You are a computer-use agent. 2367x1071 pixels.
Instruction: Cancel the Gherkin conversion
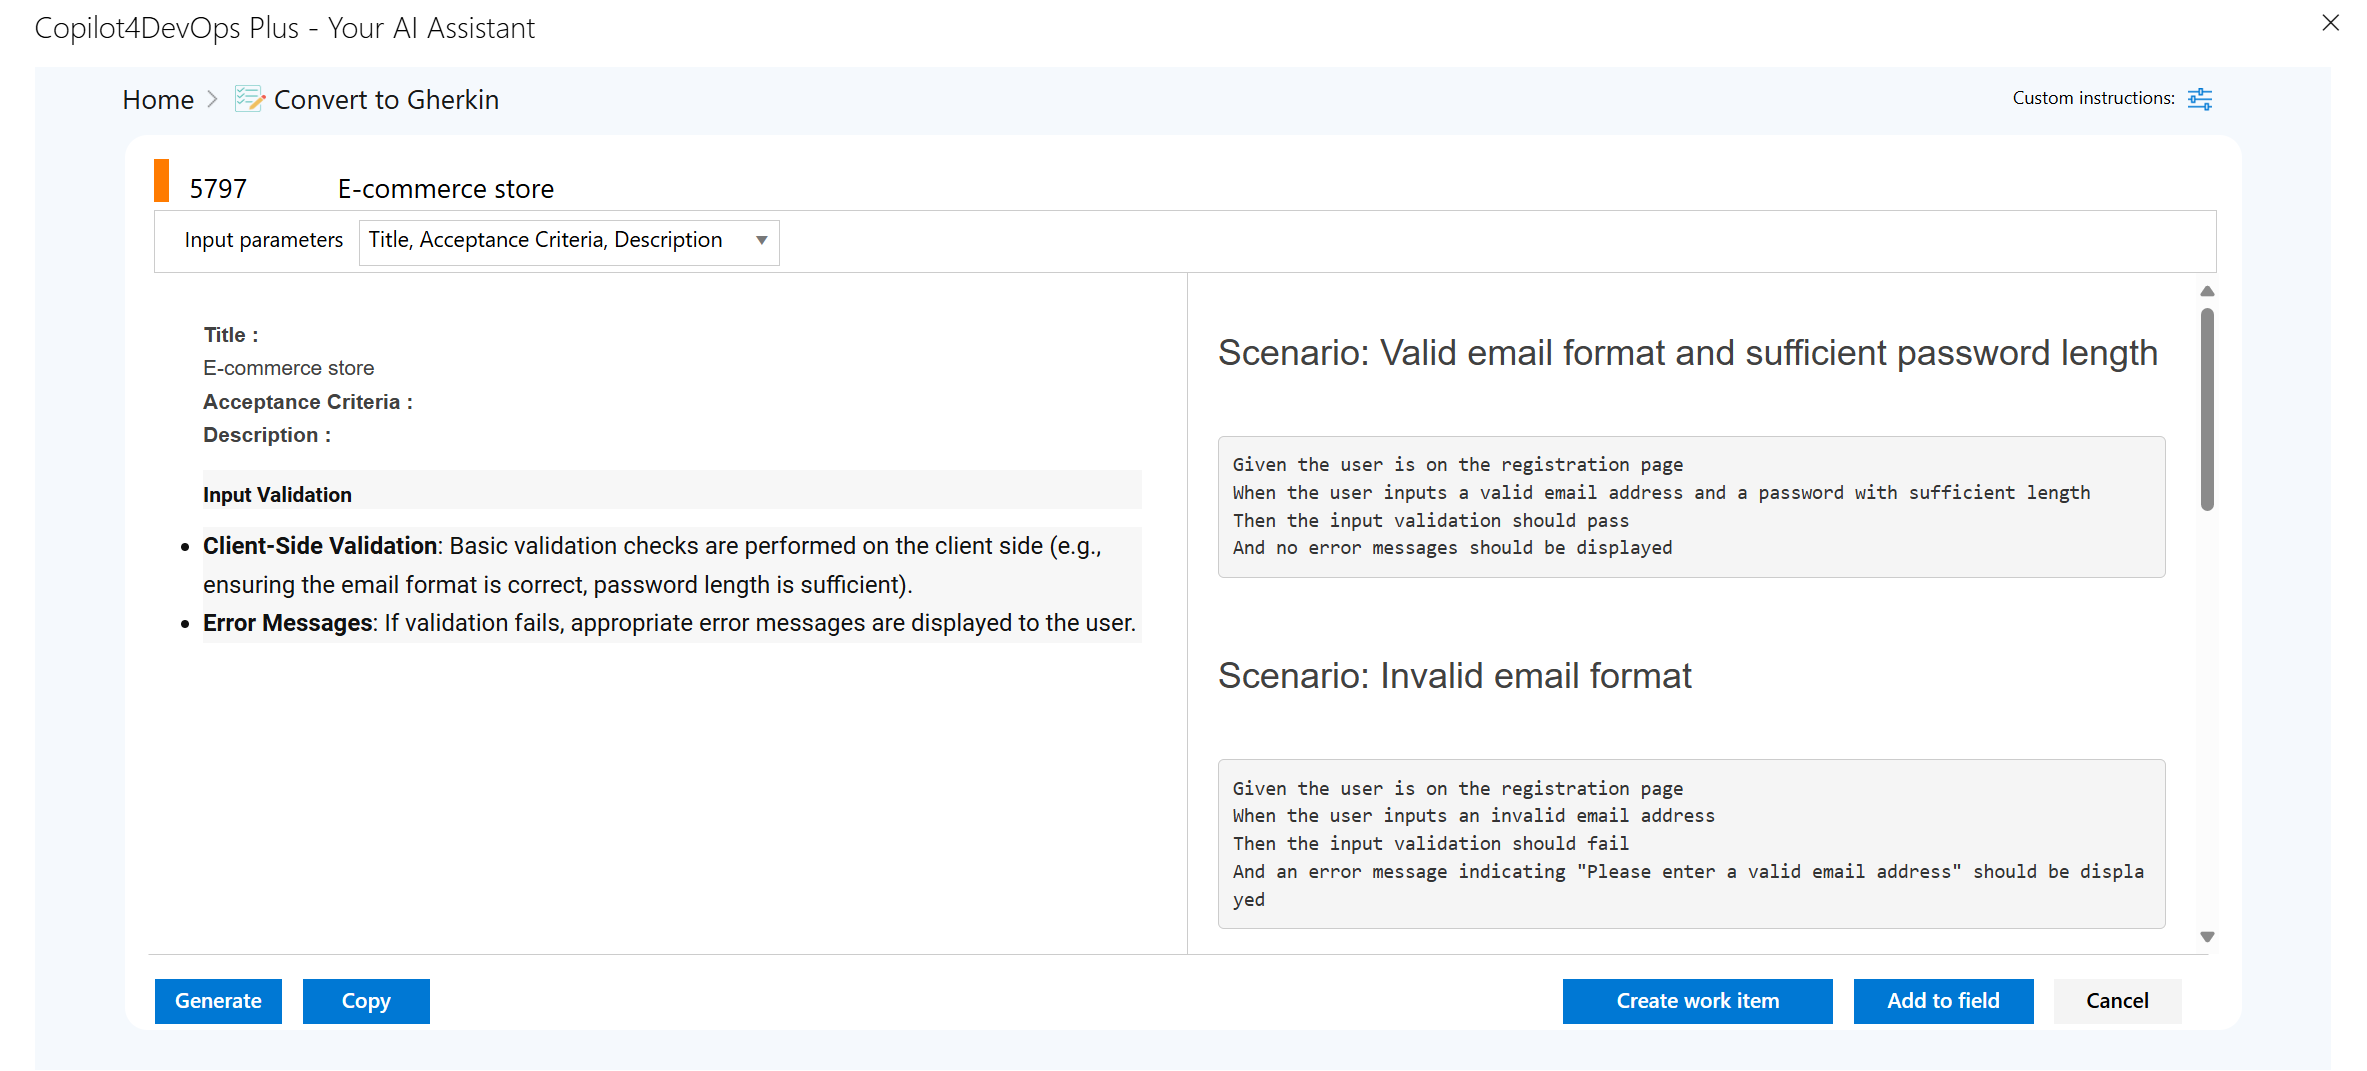tap(2116, 1001)
